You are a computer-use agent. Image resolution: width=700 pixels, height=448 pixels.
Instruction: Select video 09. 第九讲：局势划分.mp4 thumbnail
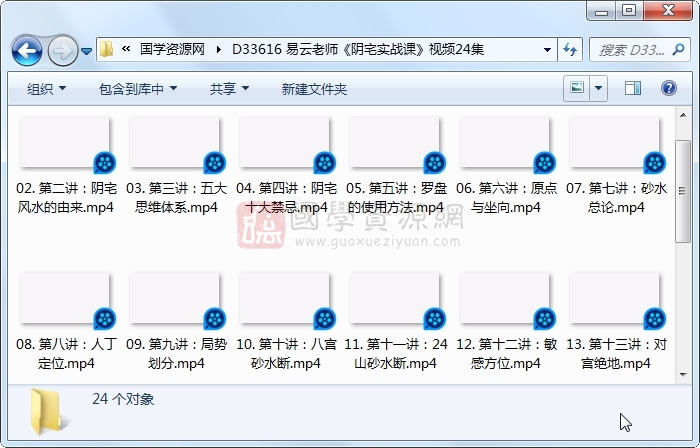[x=175, y=300]
